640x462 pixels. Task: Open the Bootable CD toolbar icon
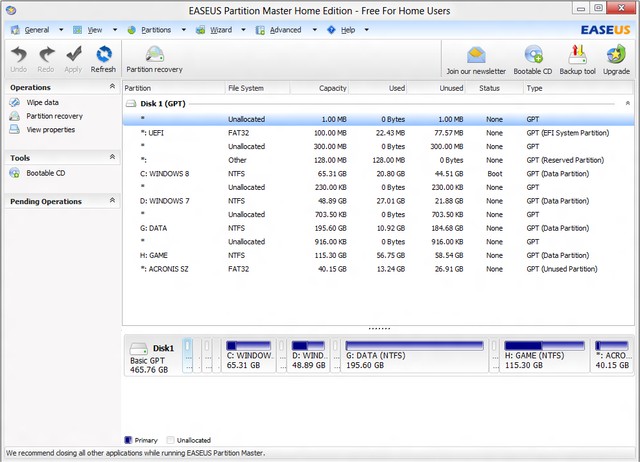pyautogui.click(x=533, y=55)
